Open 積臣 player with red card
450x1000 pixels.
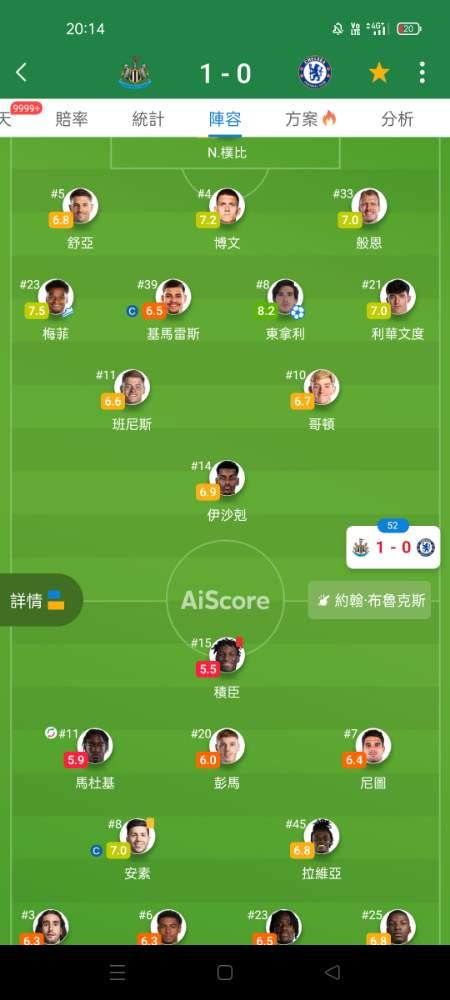[x=227, y=654]
